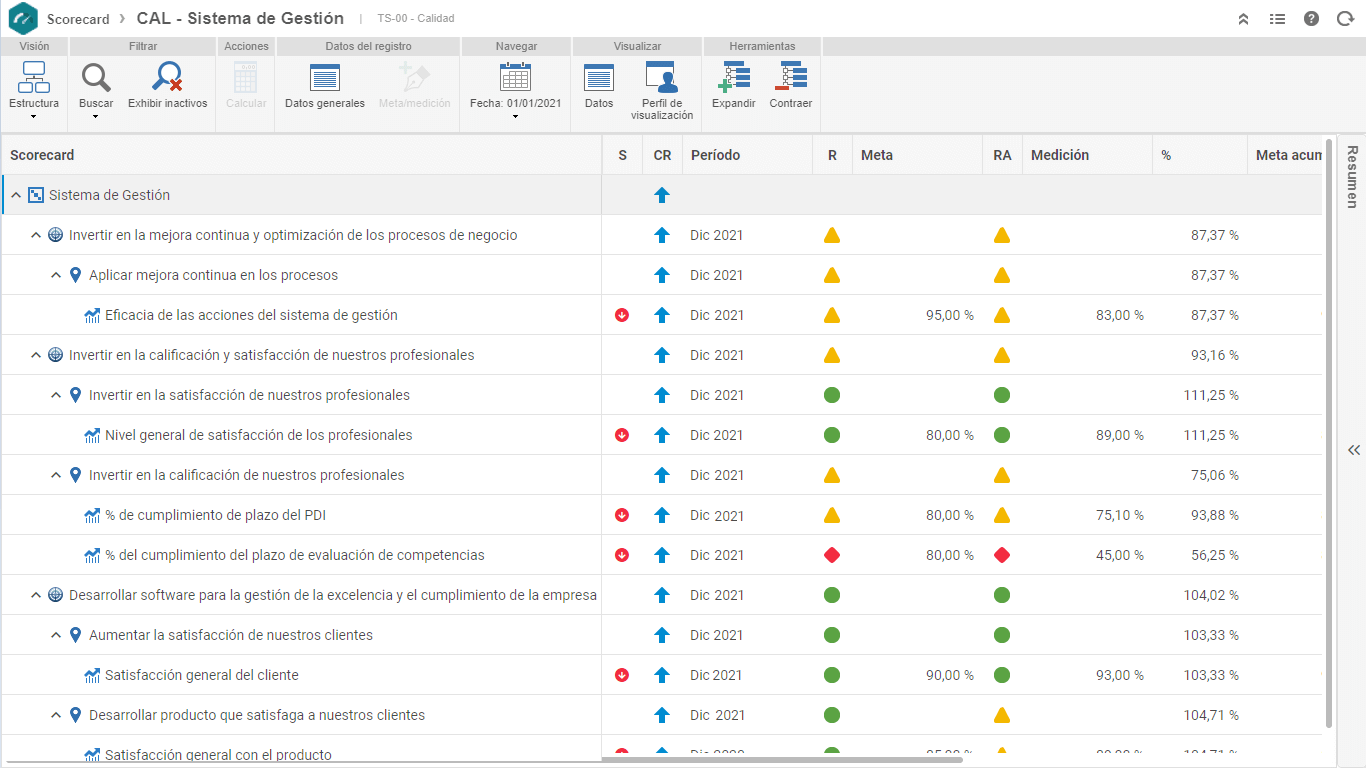Select Satisfacción general del cliente indicator row
Viewport: 1366px width, 768px height.
[661, 675]
